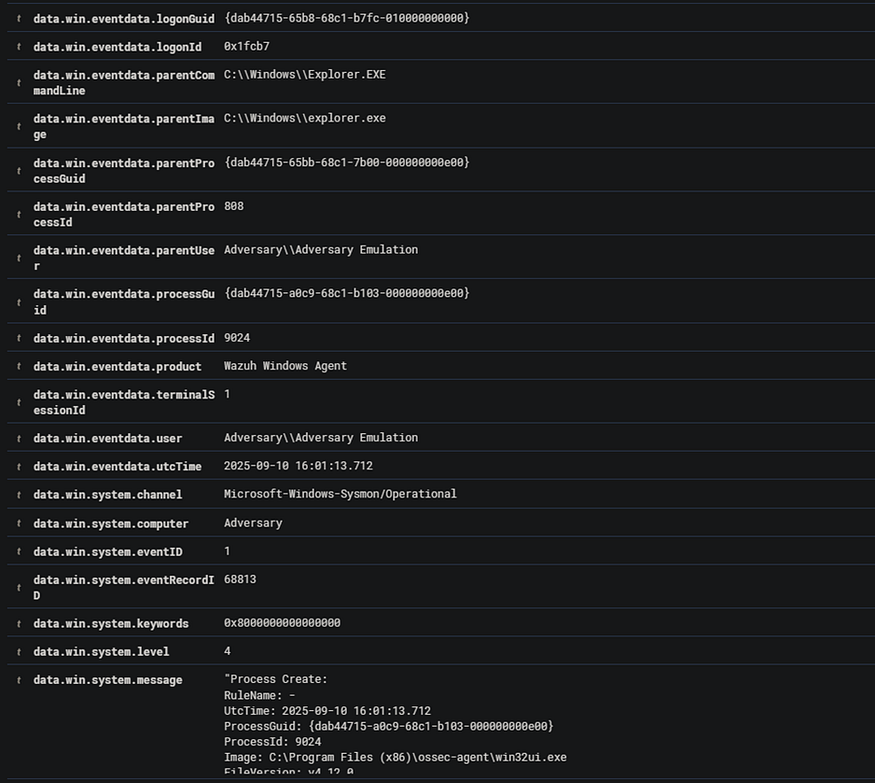875x783 pixels.
Task: Click the type icon beside data.win.eventdata.logonGuid
Action: (x=19, y=18)
